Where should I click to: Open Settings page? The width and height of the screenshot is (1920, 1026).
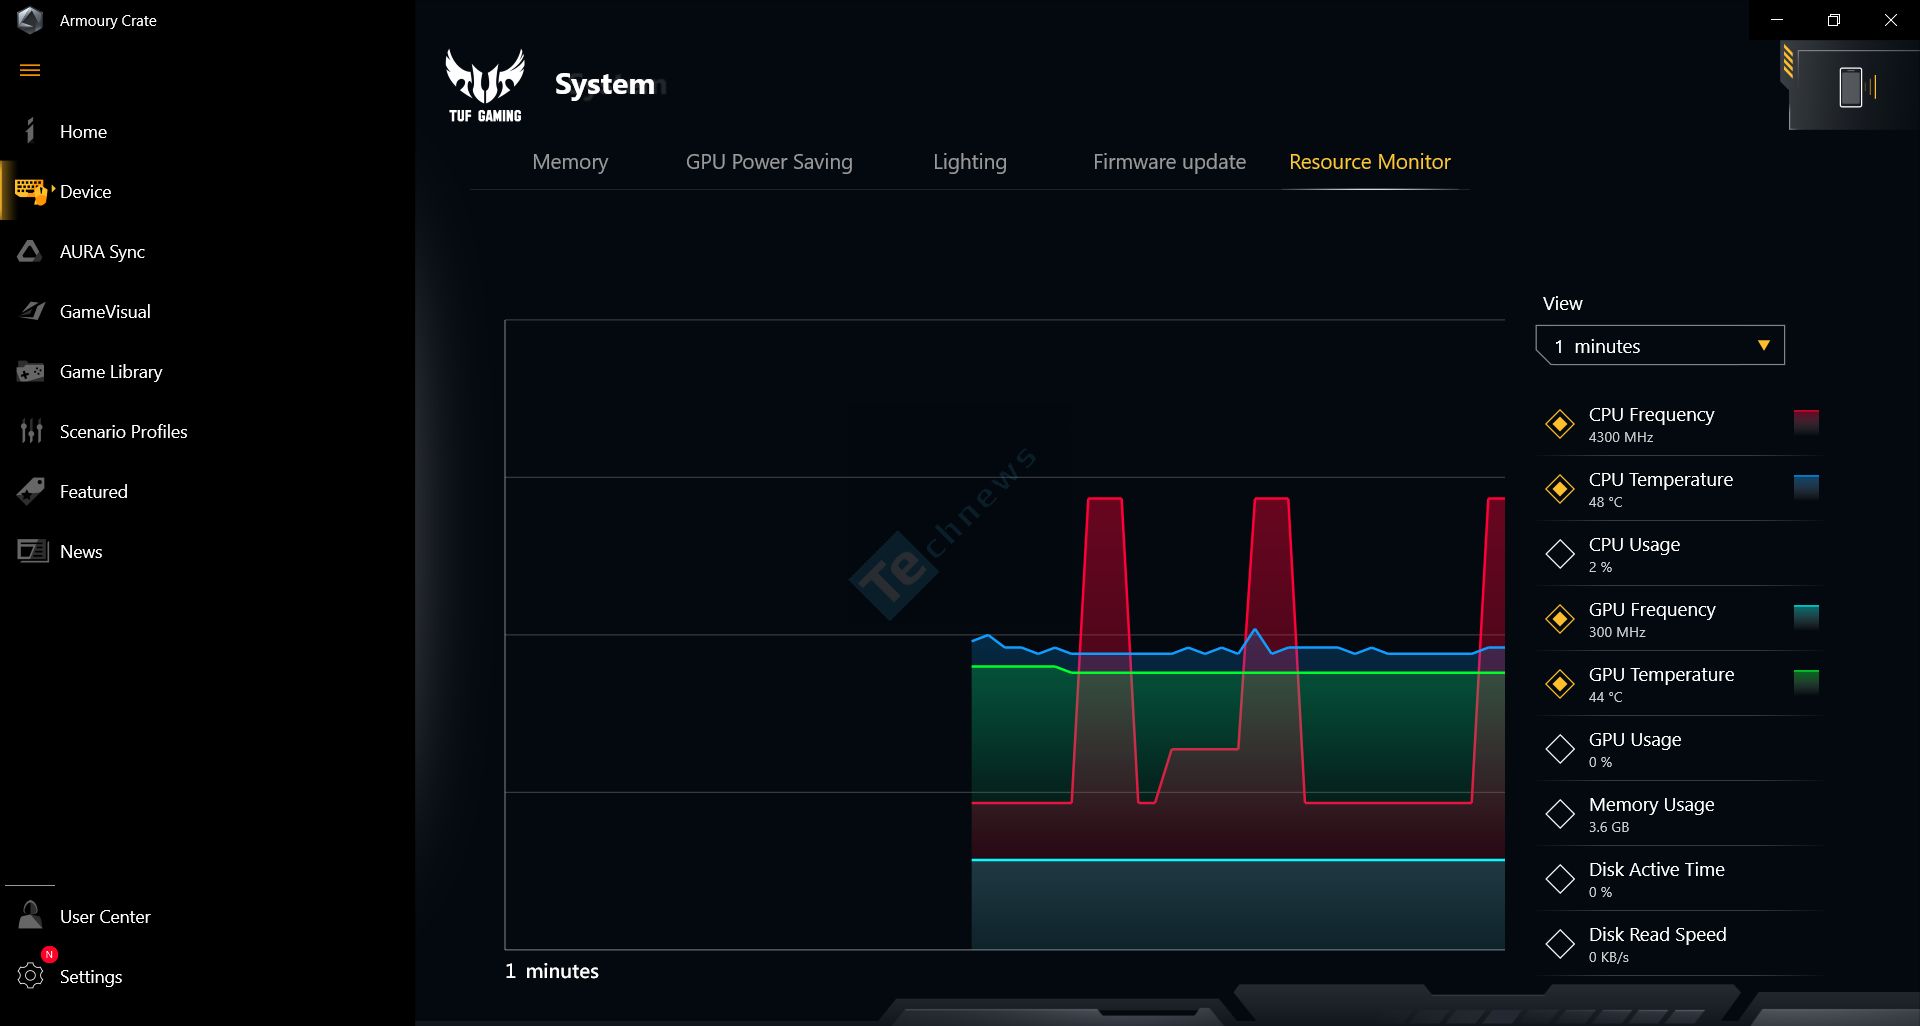click(x=91, y=977)
